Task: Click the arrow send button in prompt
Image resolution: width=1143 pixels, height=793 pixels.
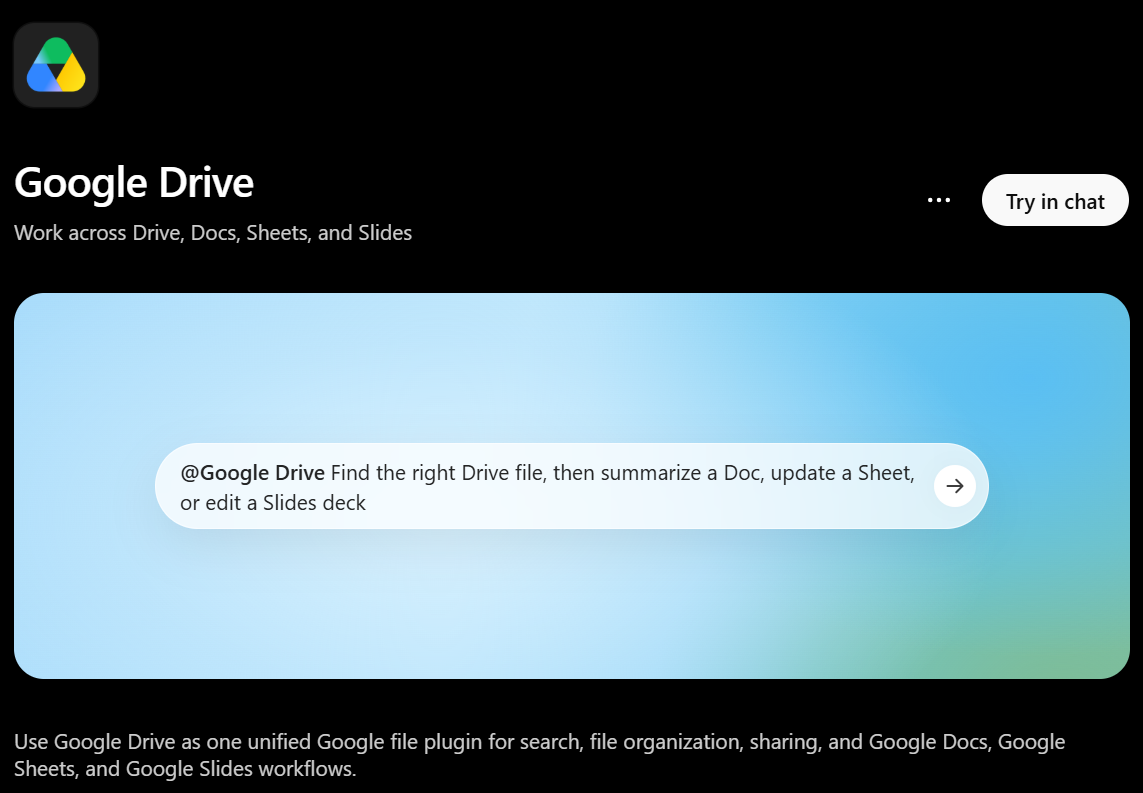Action: pyautogui.click(x=954, y=486)
